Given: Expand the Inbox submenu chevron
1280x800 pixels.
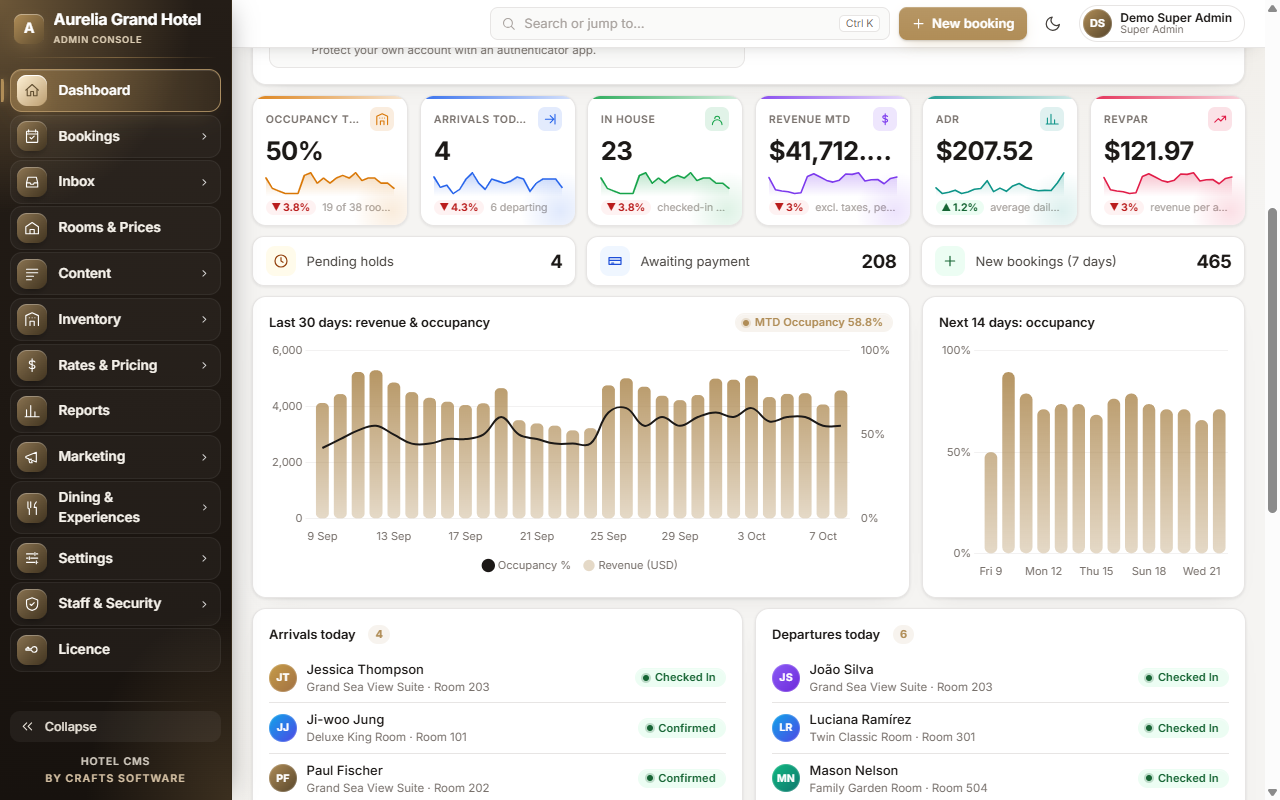Looking at the screenshot, I should click(204, 182).
